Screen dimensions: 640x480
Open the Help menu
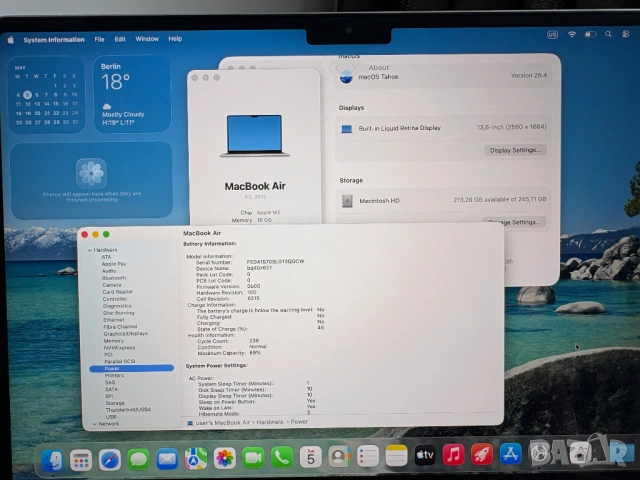[x=175, y=39]
